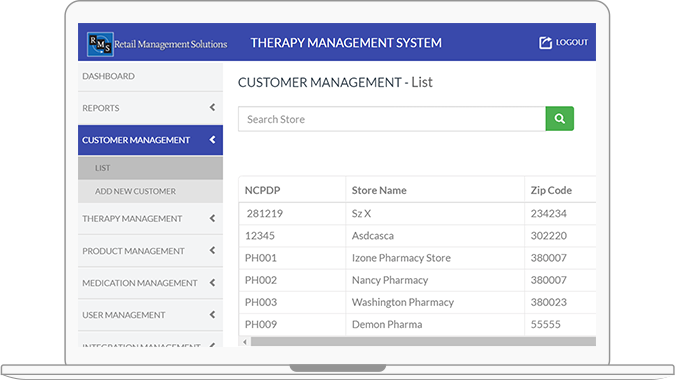The height and width of the screenshot is (380, 675).
Task: Click the scrollbar left arrow below table
Action: (x=245, y=342)
